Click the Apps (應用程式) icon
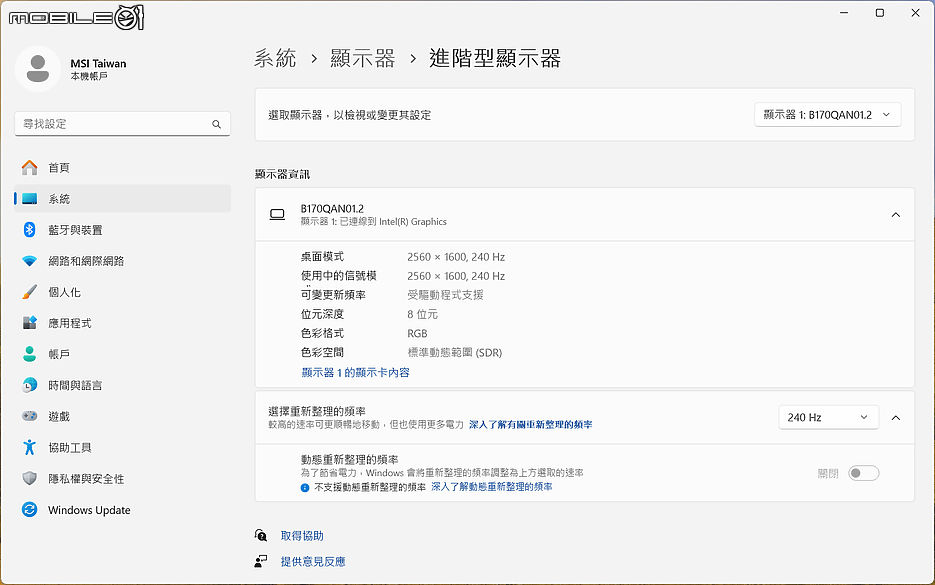Viewport: 935px width, 585px height. (29, 323)
